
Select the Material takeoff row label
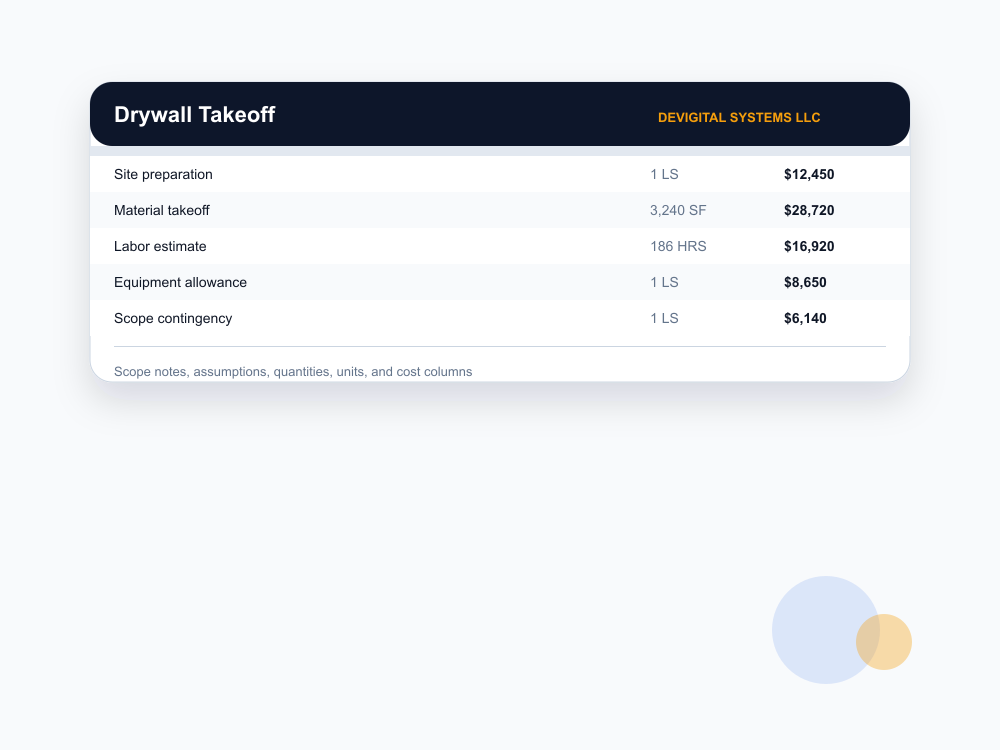[x=161, y=210]
